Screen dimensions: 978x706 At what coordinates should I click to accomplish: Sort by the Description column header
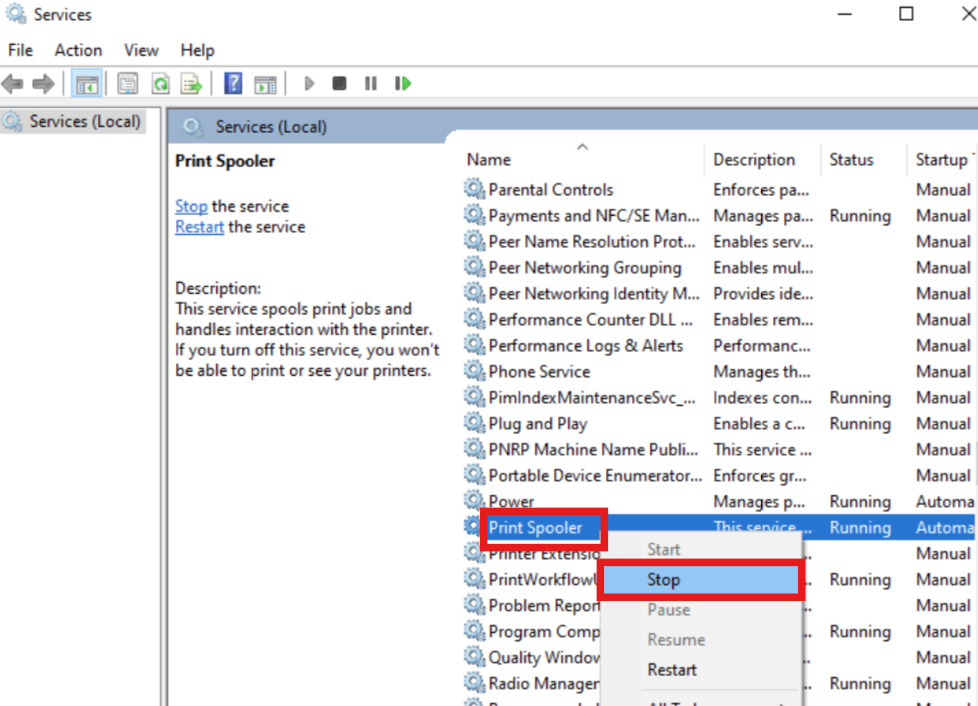(x=753, y=160)
